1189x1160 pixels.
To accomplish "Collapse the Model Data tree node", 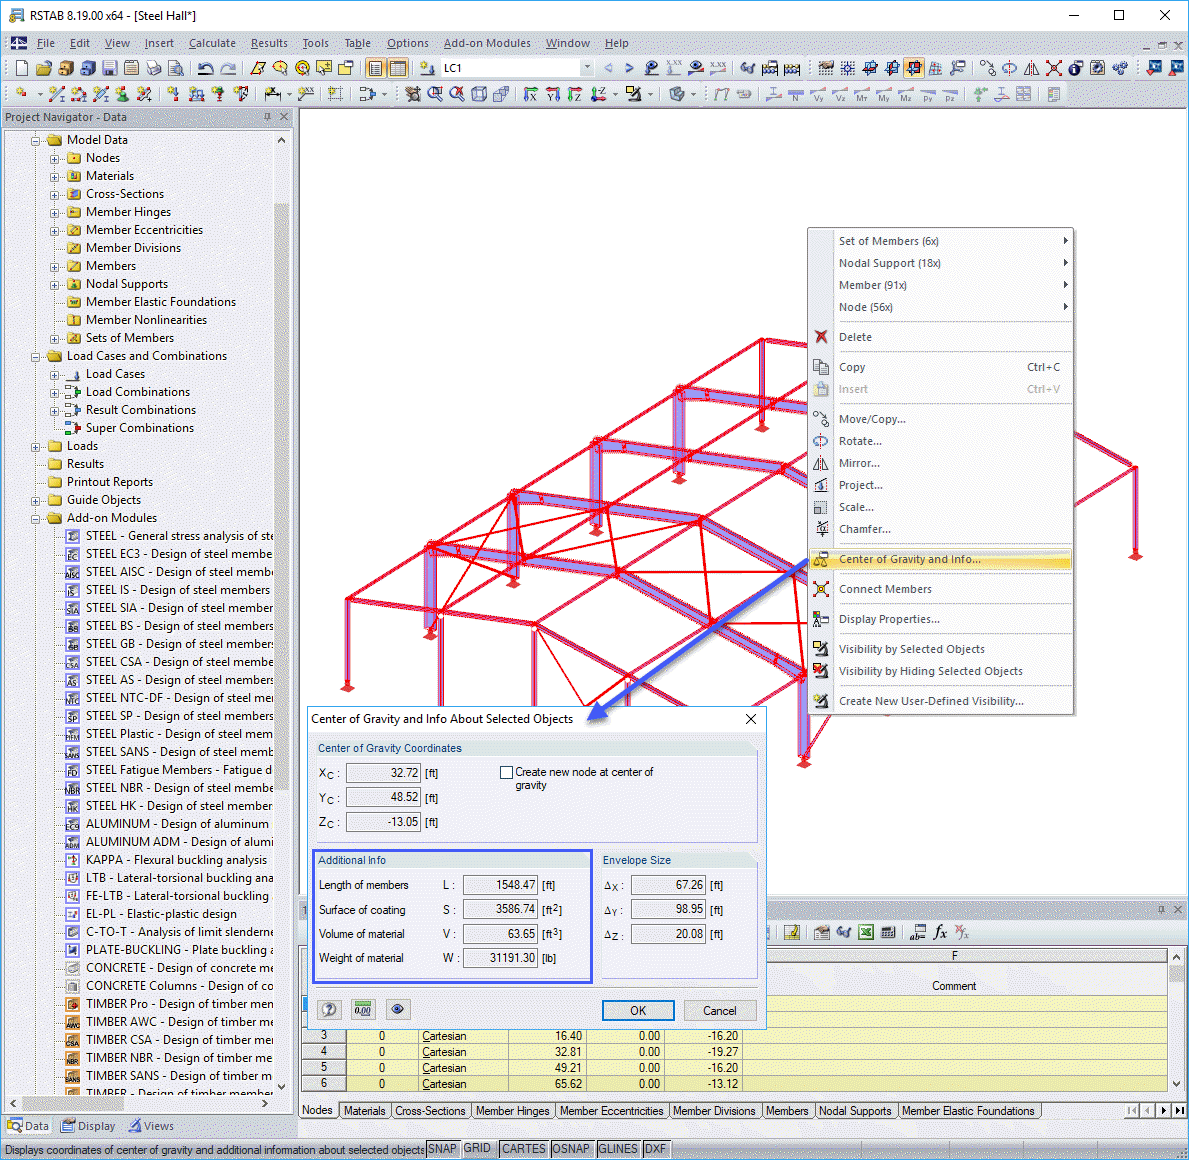I will tap(36, 141).
